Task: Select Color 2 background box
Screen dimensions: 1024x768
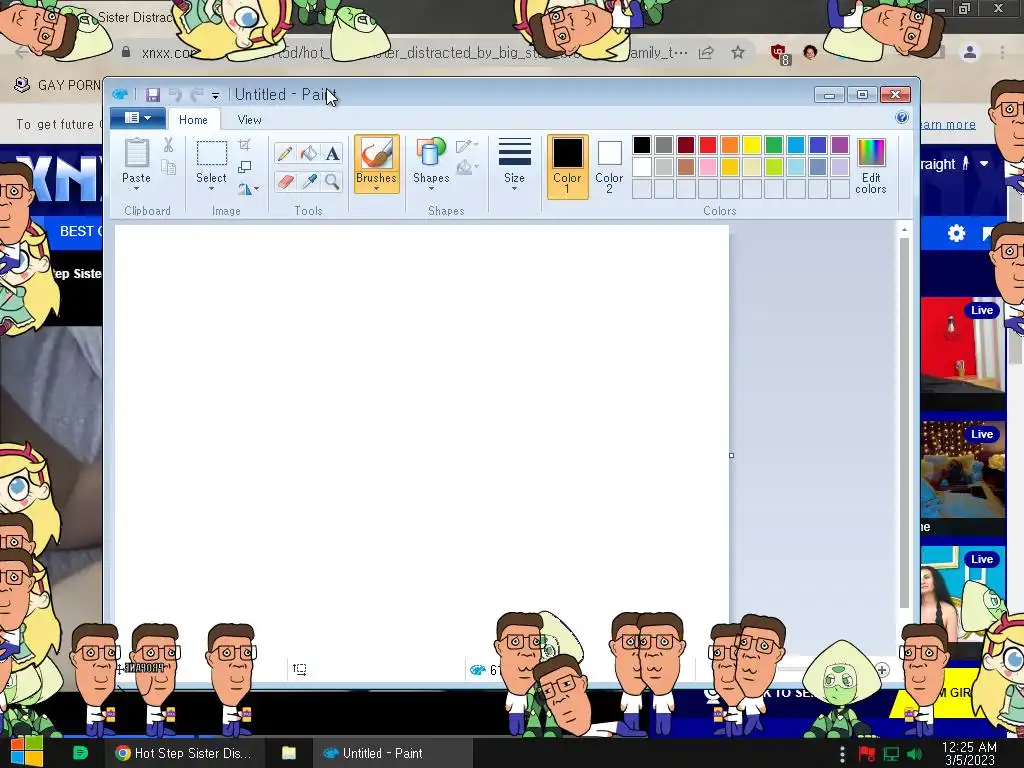Action: click(609, 166)
